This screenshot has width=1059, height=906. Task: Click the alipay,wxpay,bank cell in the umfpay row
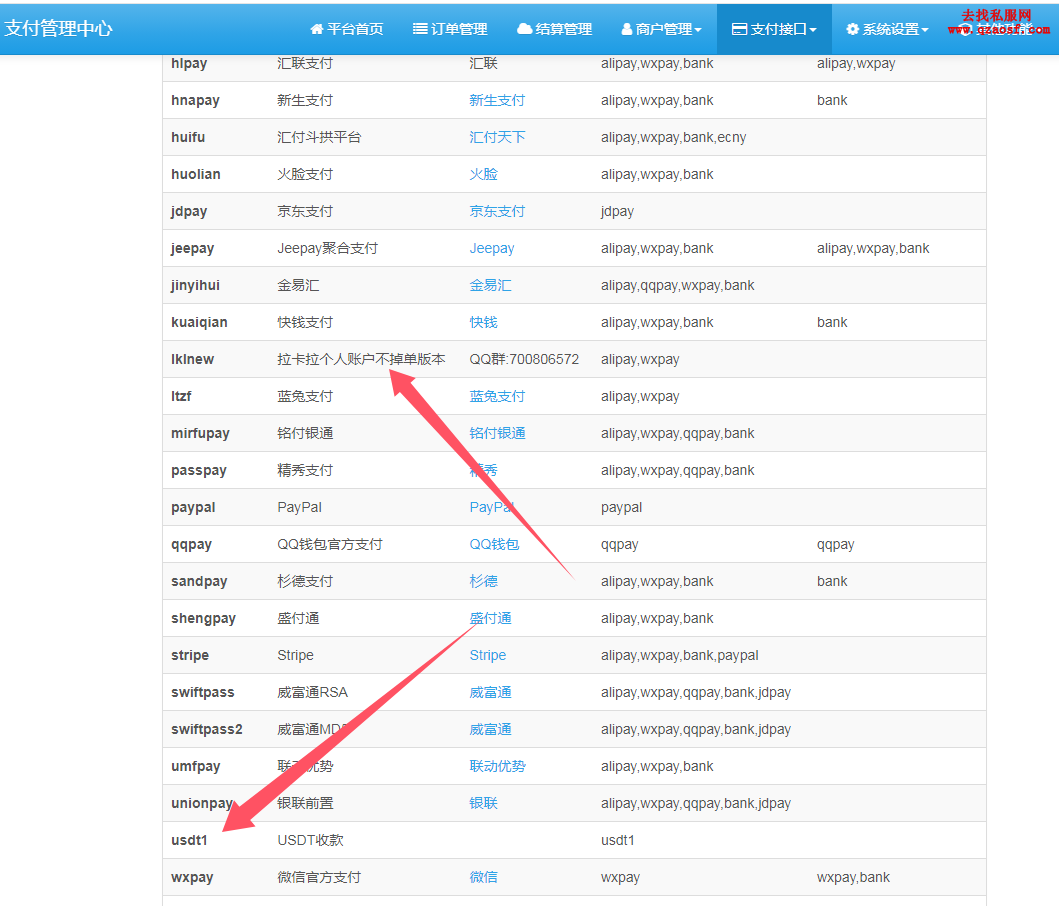(657, 767)
